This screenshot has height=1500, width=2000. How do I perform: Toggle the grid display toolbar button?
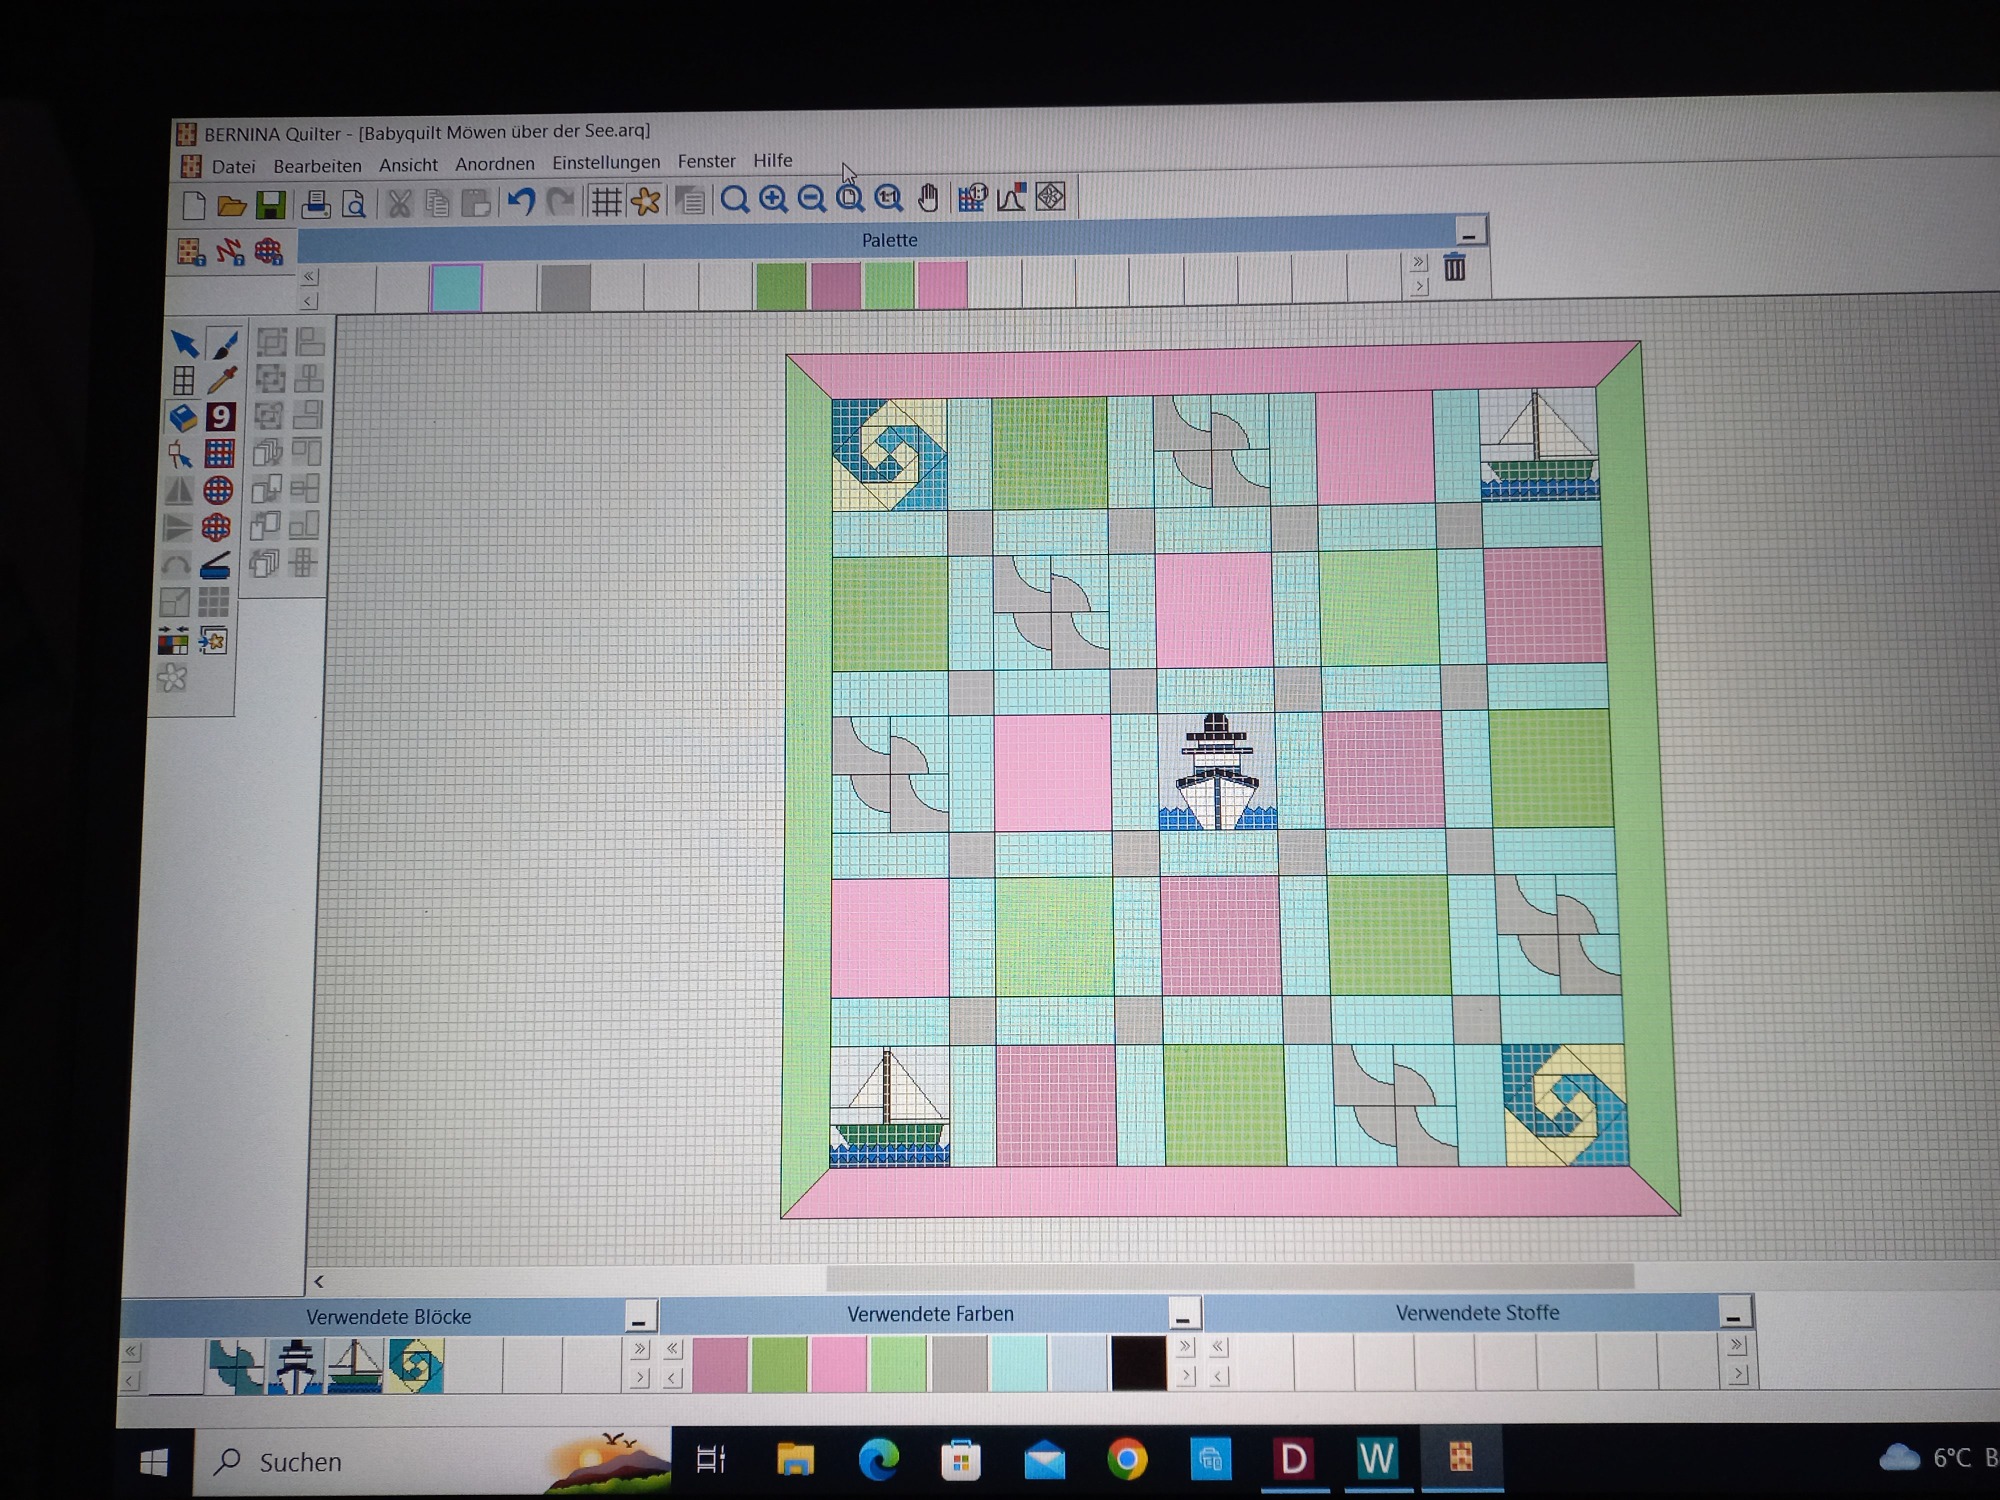click(606, 202)
